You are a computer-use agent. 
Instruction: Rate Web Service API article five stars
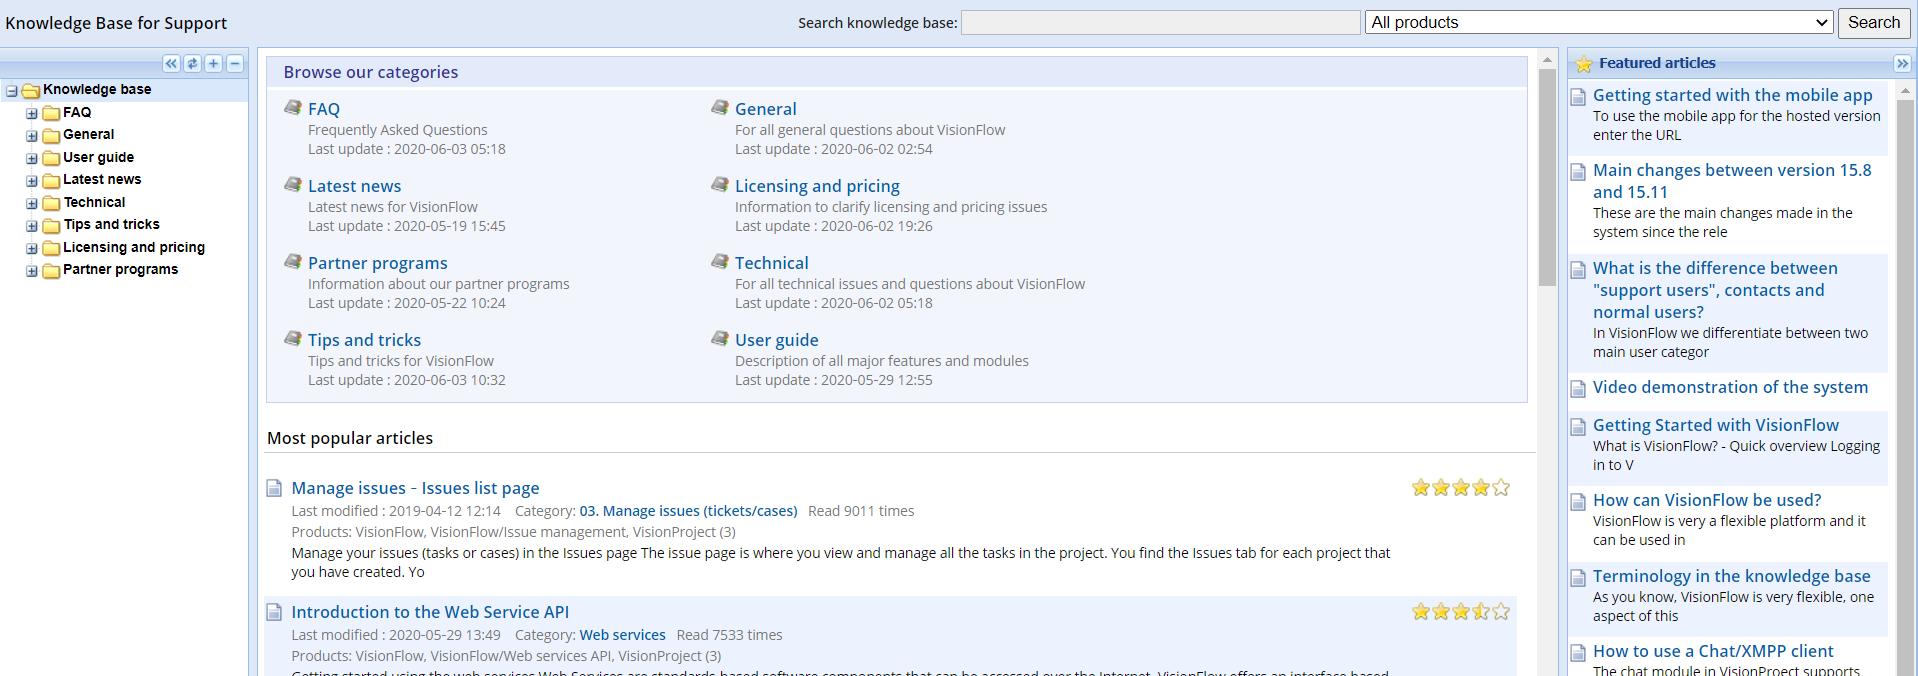coord(1501,612)
